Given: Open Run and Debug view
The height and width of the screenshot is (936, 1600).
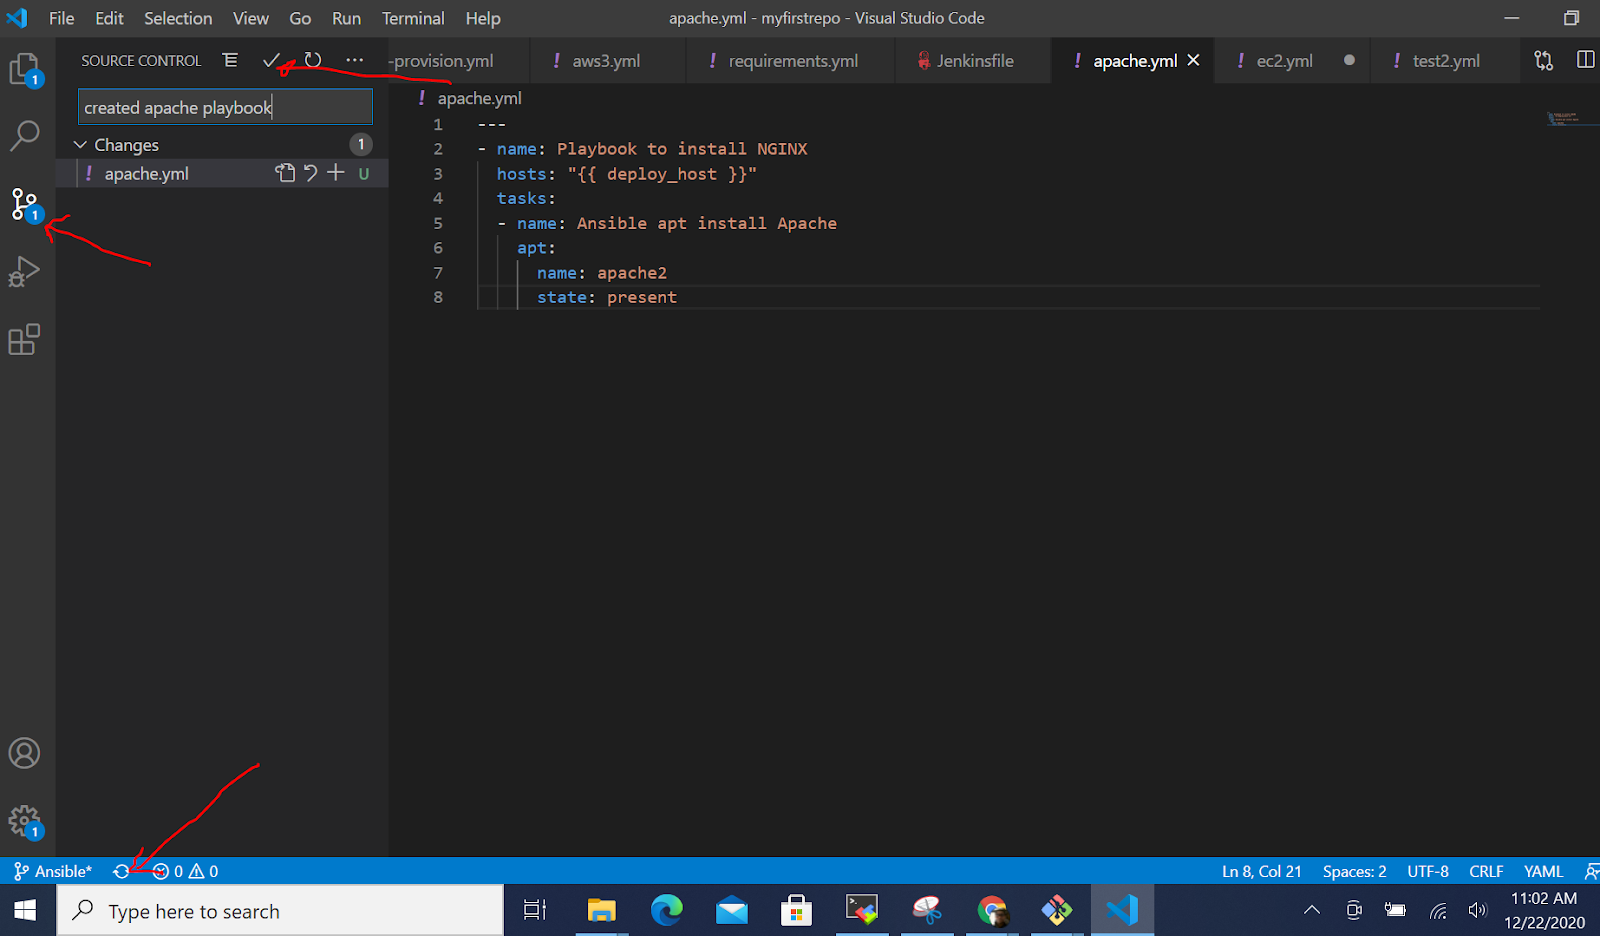Looking at the screenshot, I should click(x=25, y=272).
